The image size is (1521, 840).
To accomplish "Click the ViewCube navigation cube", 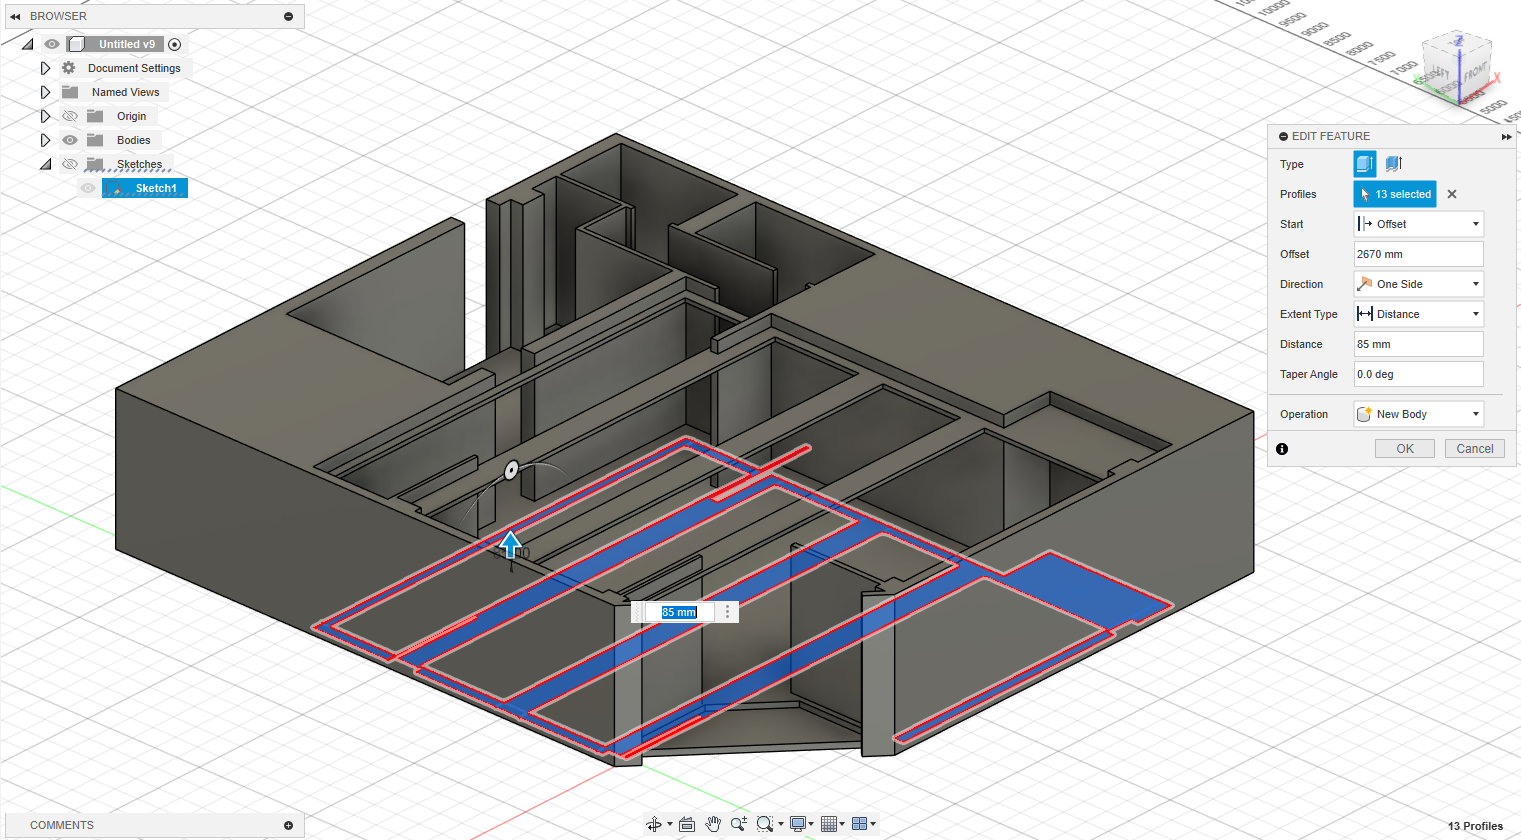I will click(x=1458, y=68).
